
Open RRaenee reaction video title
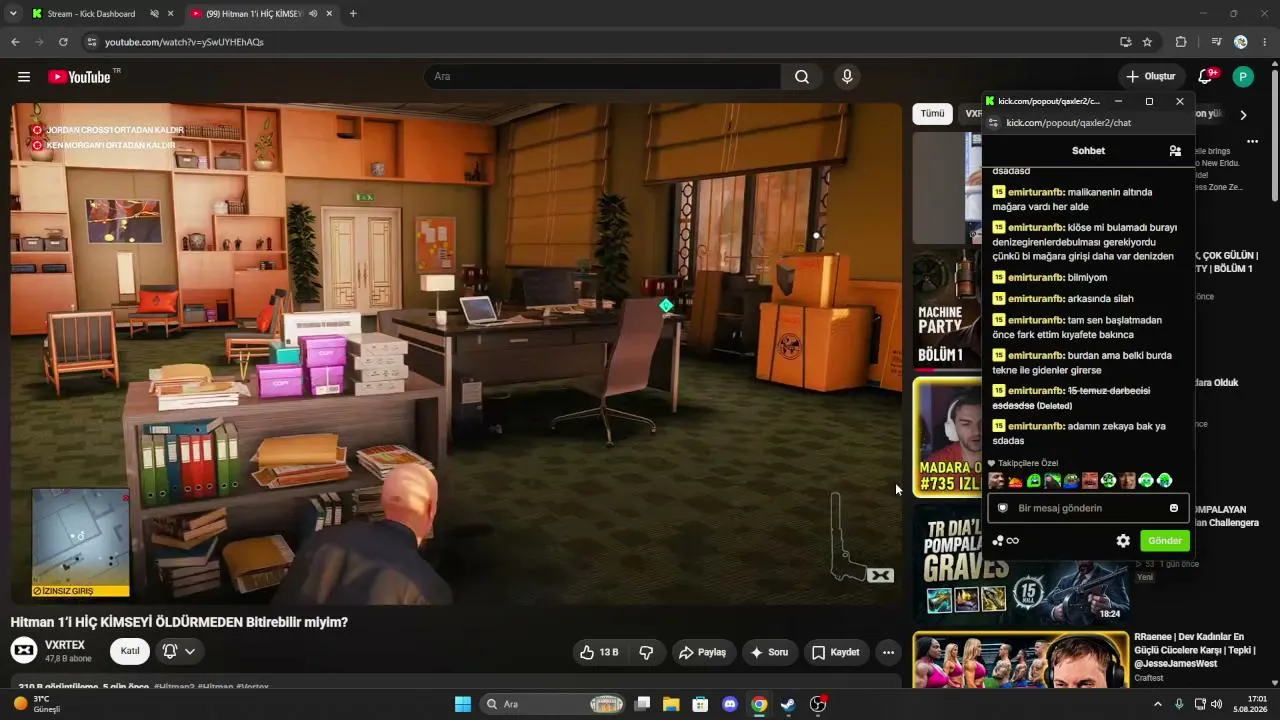[1195, 650]
